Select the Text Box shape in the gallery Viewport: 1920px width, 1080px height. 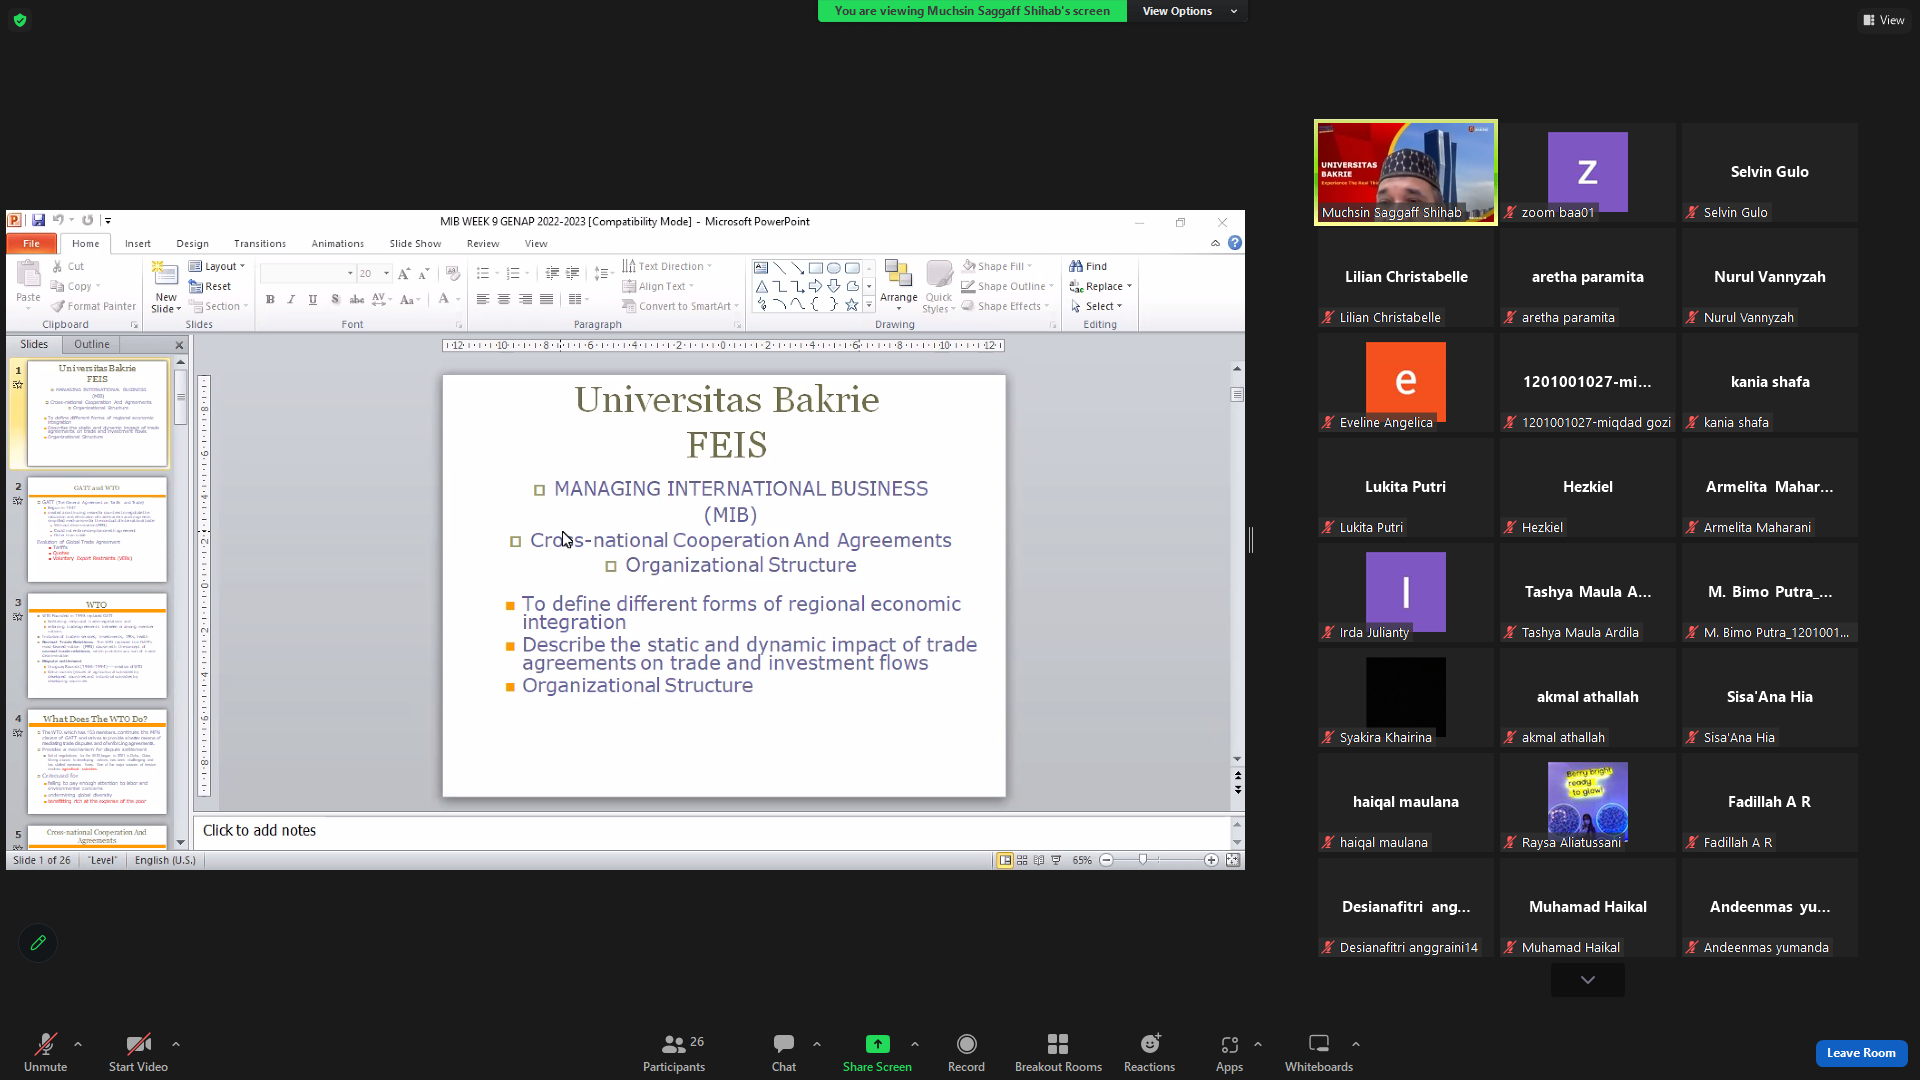pyautogui.click(x=761, y=268)
